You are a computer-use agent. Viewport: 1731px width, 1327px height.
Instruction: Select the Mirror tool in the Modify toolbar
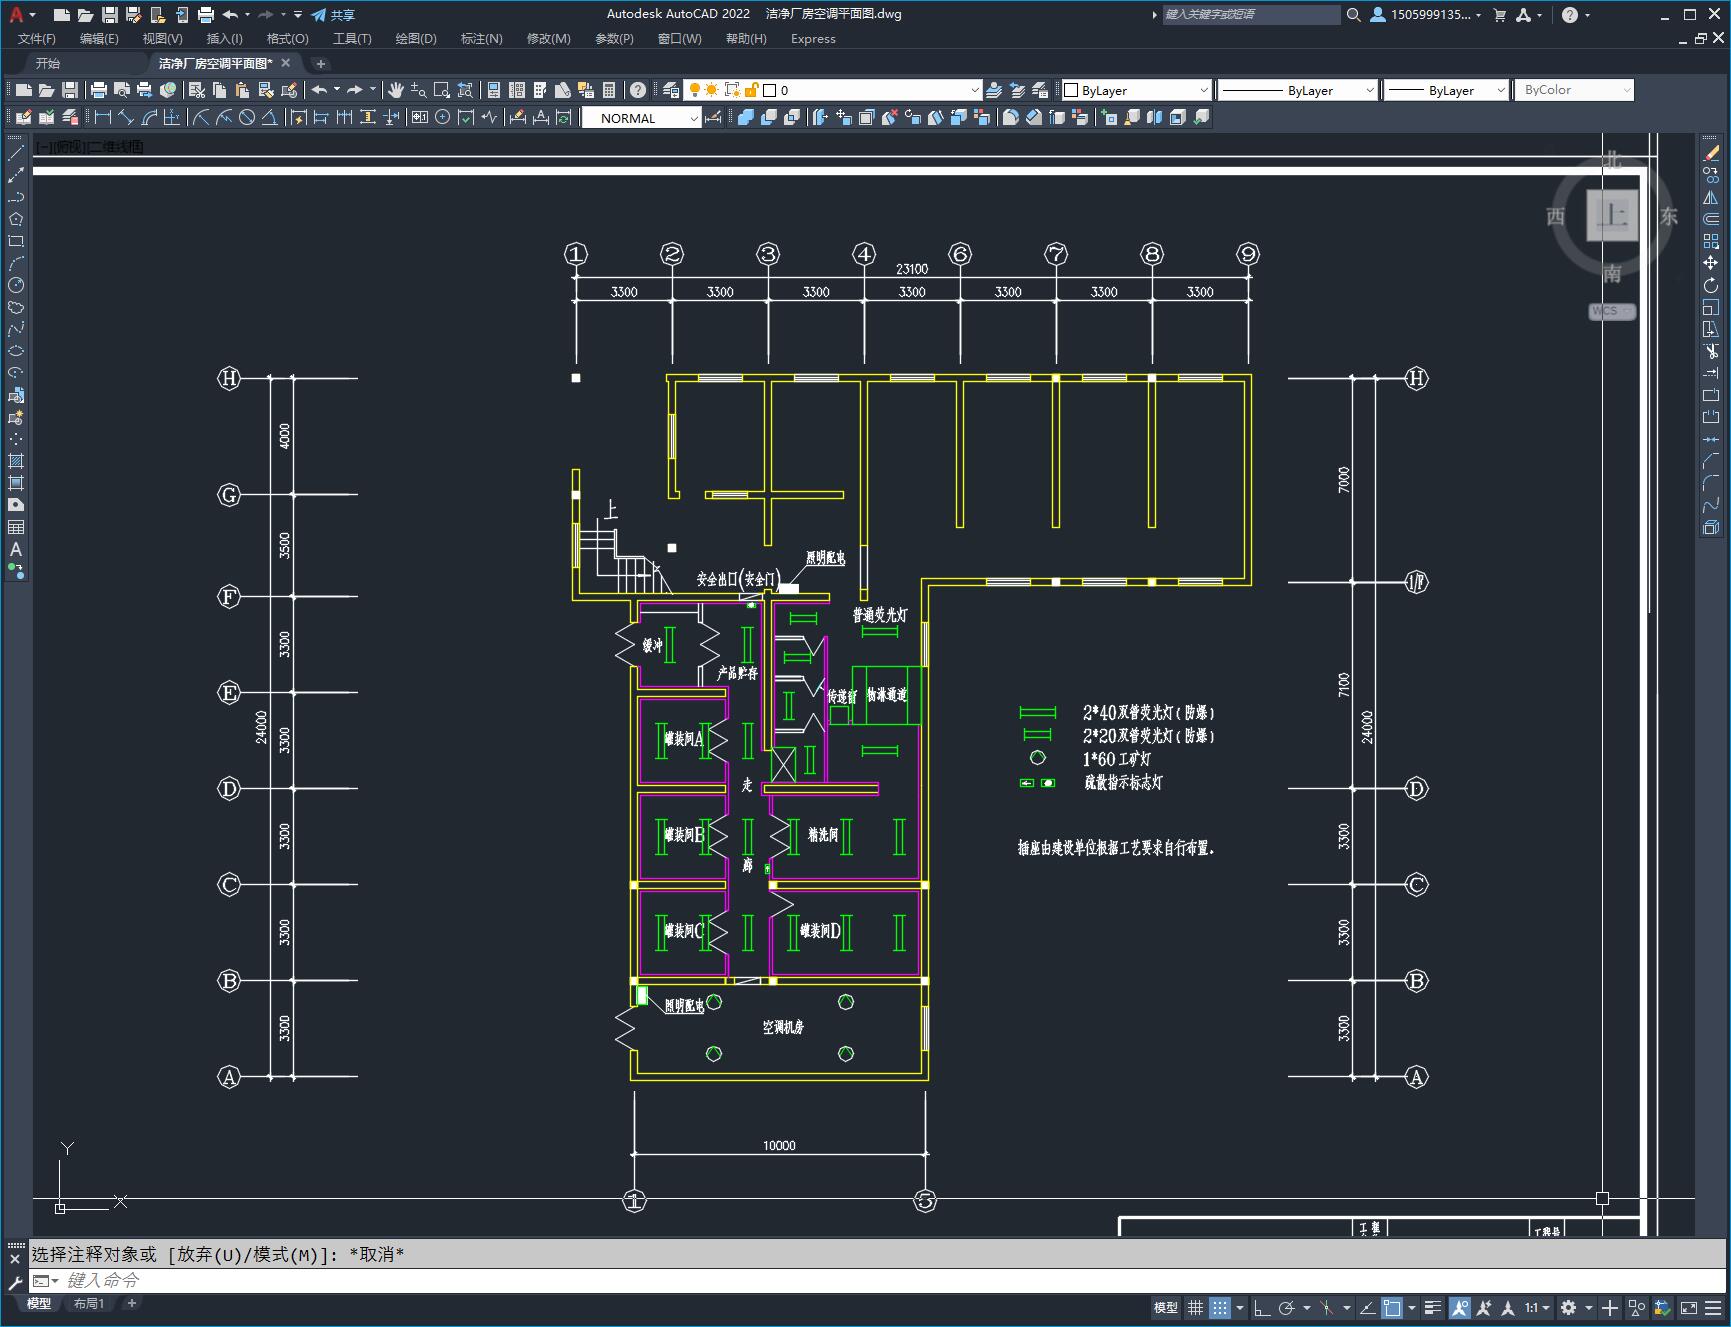click(x=1711, y=197)
